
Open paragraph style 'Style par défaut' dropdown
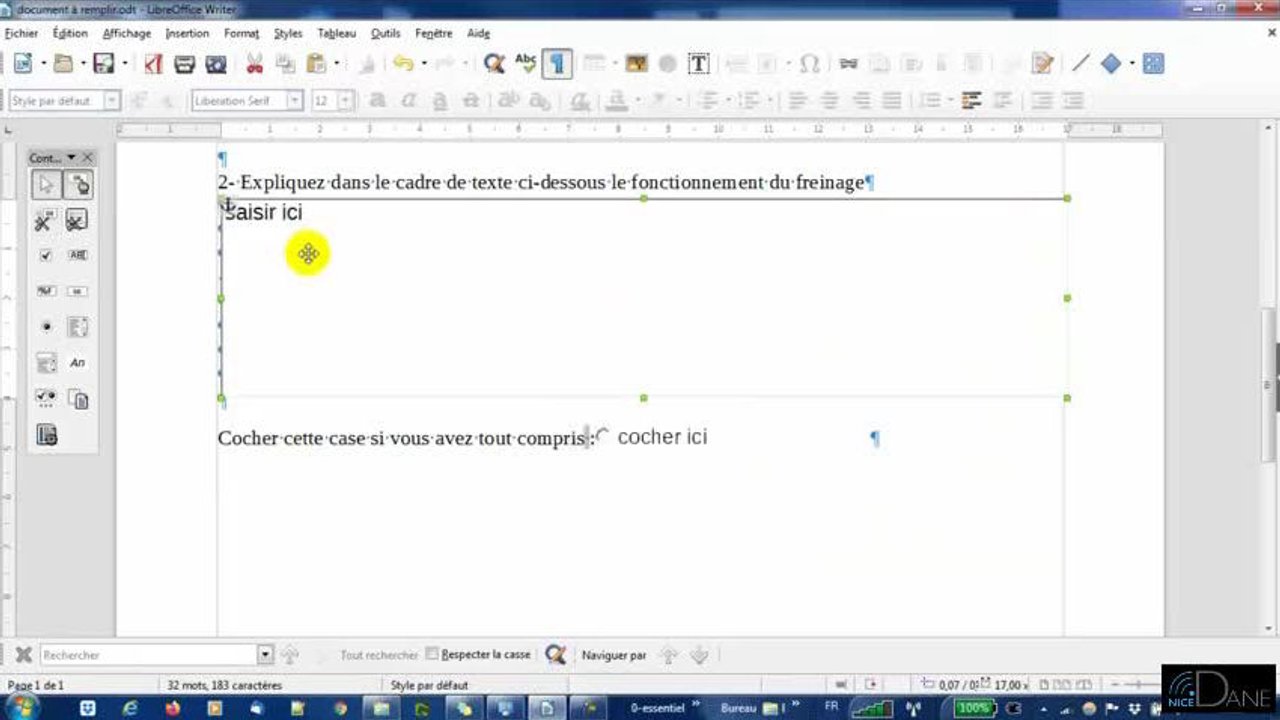[x=112, y=101]
